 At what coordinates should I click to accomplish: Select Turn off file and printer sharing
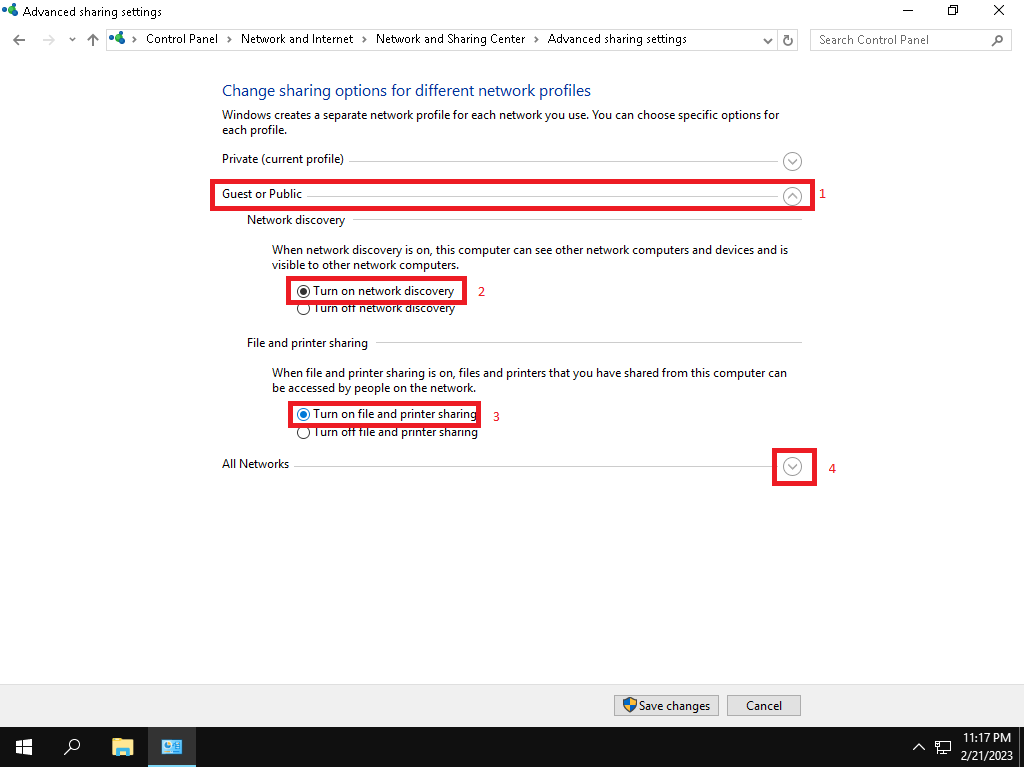[304, 433]
